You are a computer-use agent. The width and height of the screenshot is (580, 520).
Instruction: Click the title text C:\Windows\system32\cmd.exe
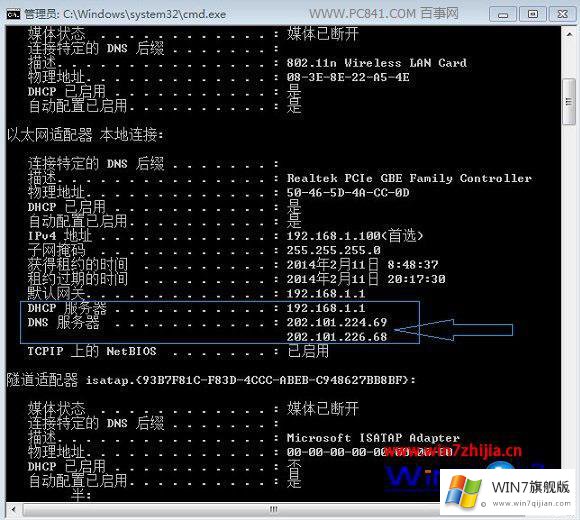pyautogui.click(x=145, y=14)
